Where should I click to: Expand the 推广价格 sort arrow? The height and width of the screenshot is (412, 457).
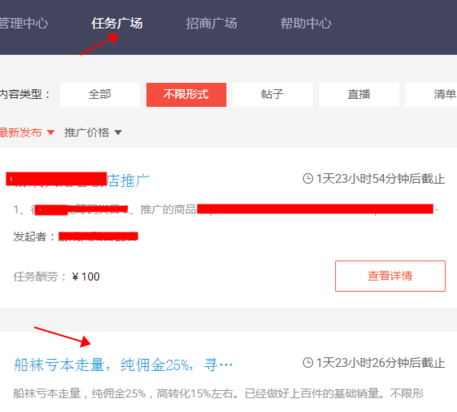[x=118, y=133]
